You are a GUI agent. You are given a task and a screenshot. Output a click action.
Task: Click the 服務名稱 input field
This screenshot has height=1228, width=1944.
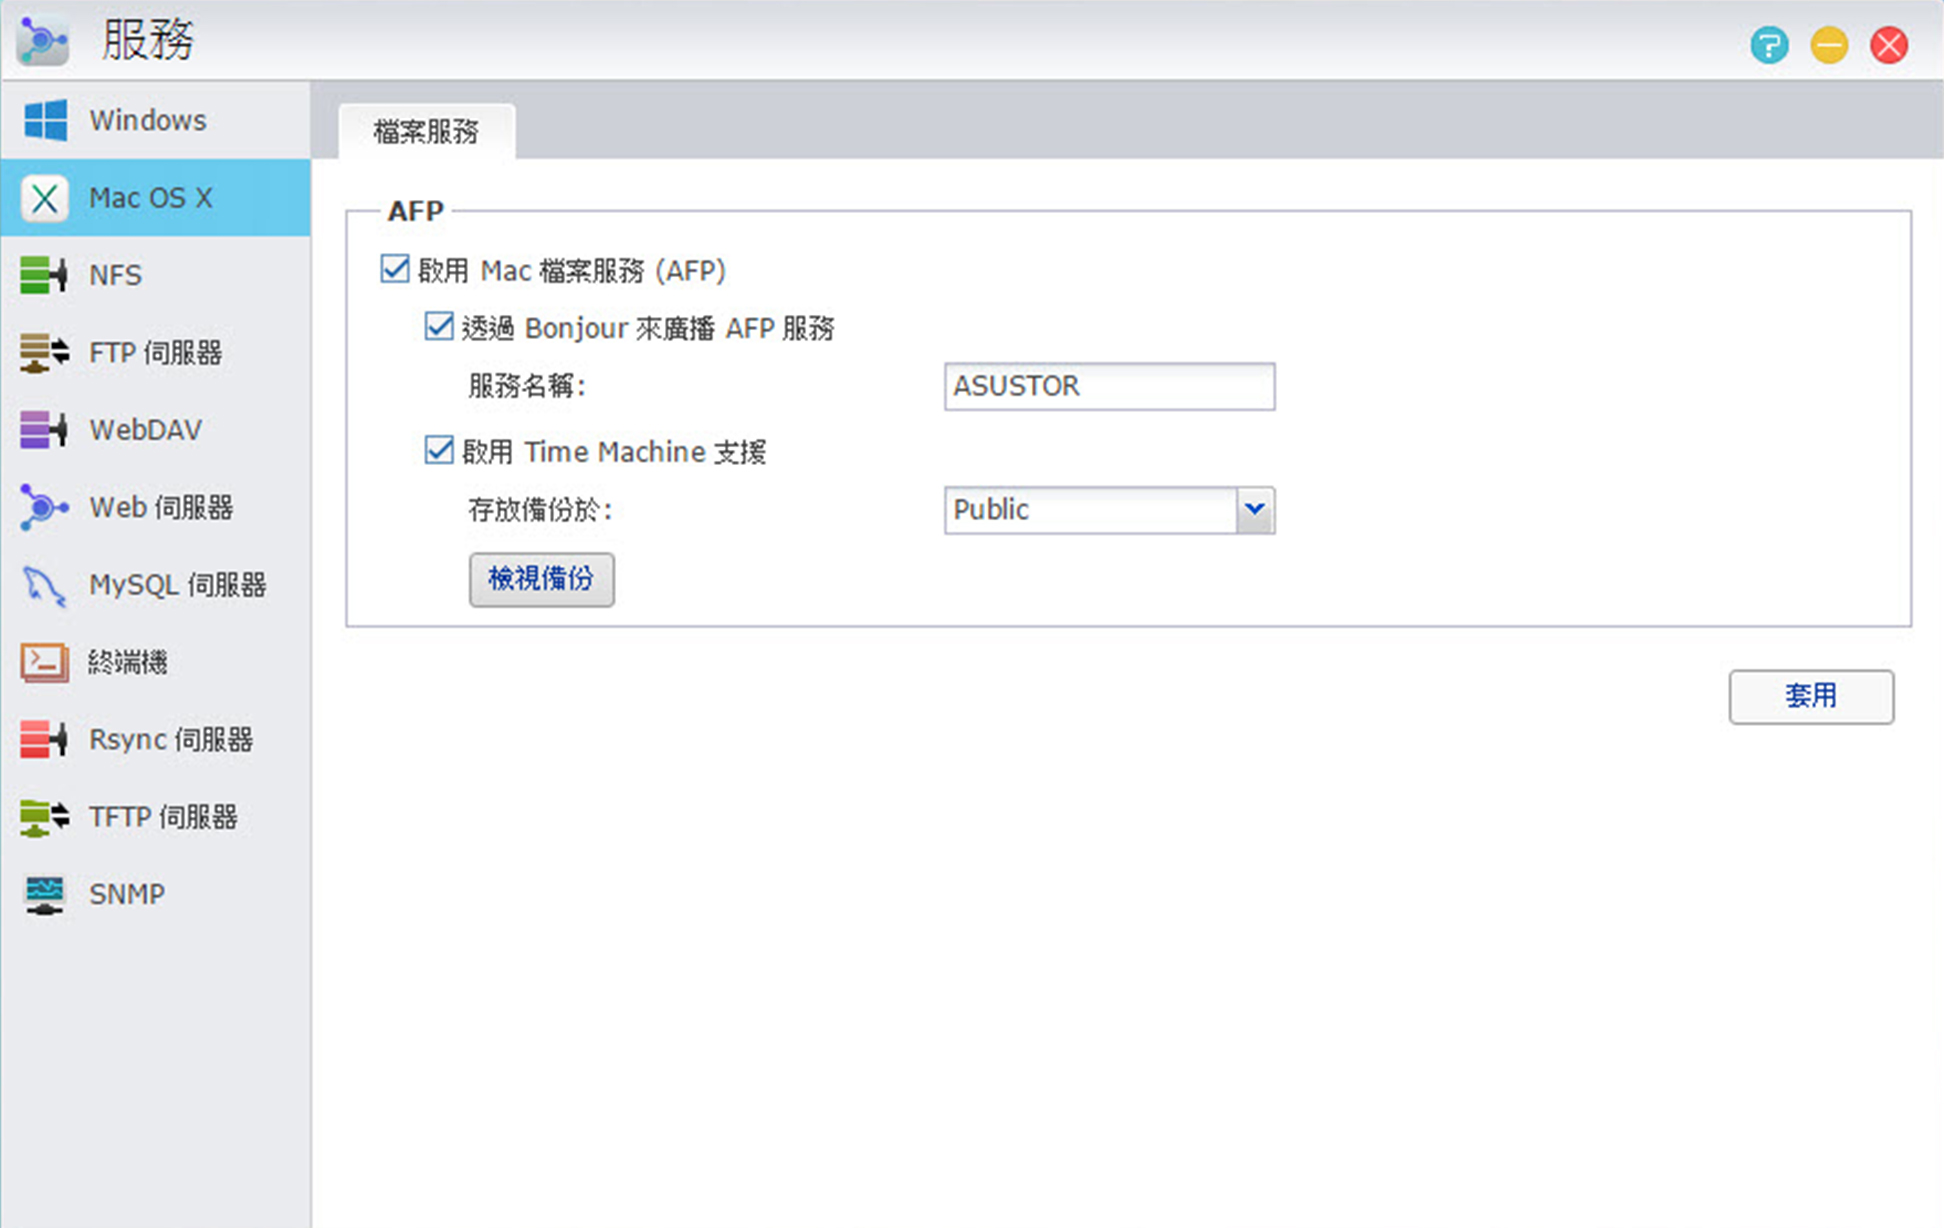(x=1109, y=385)
